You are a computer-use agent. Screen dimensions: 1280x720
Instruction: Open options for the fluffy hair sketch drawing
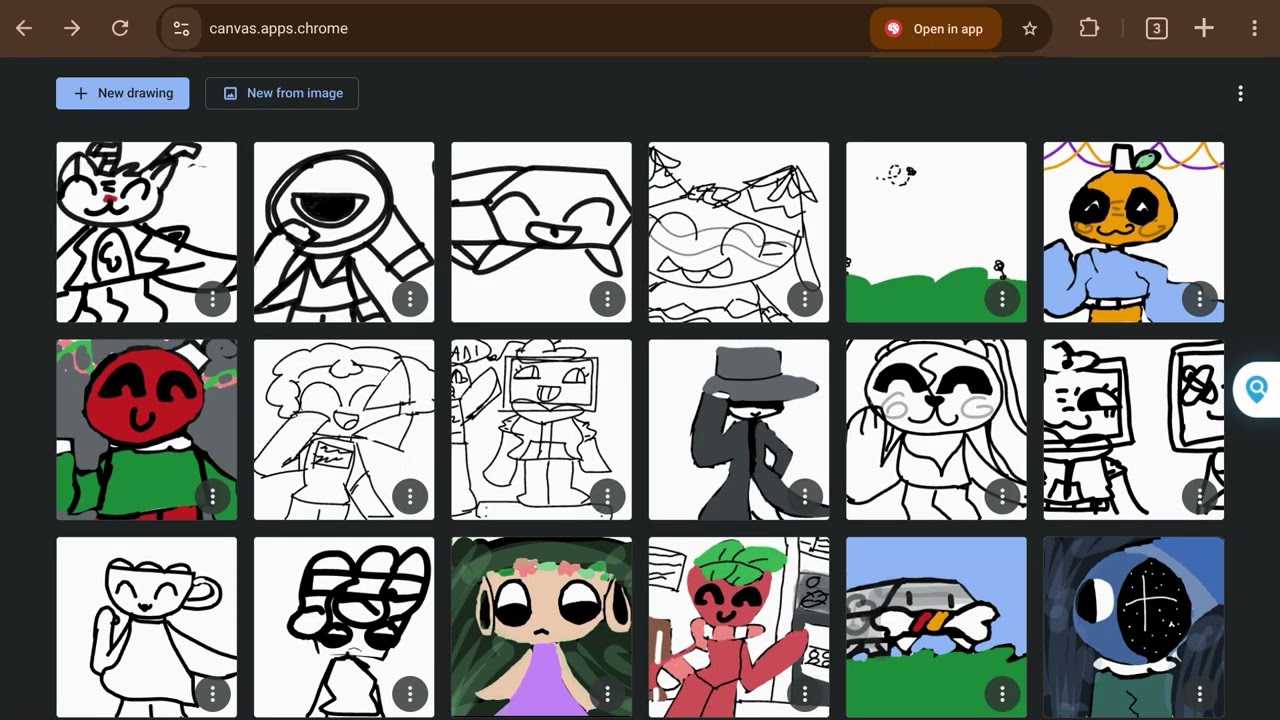pos(410,495)
